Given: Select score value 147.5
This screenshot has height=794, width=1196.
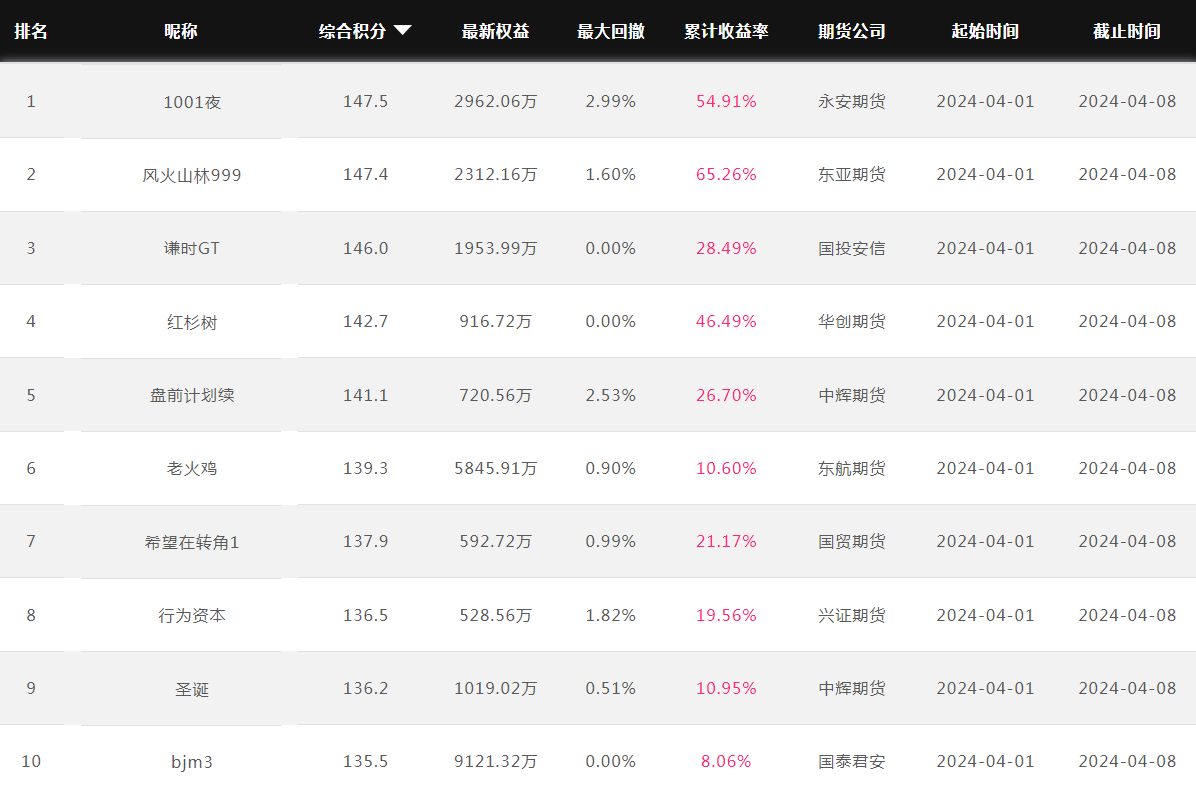Looking at the screenshot, I should point(365,101).
